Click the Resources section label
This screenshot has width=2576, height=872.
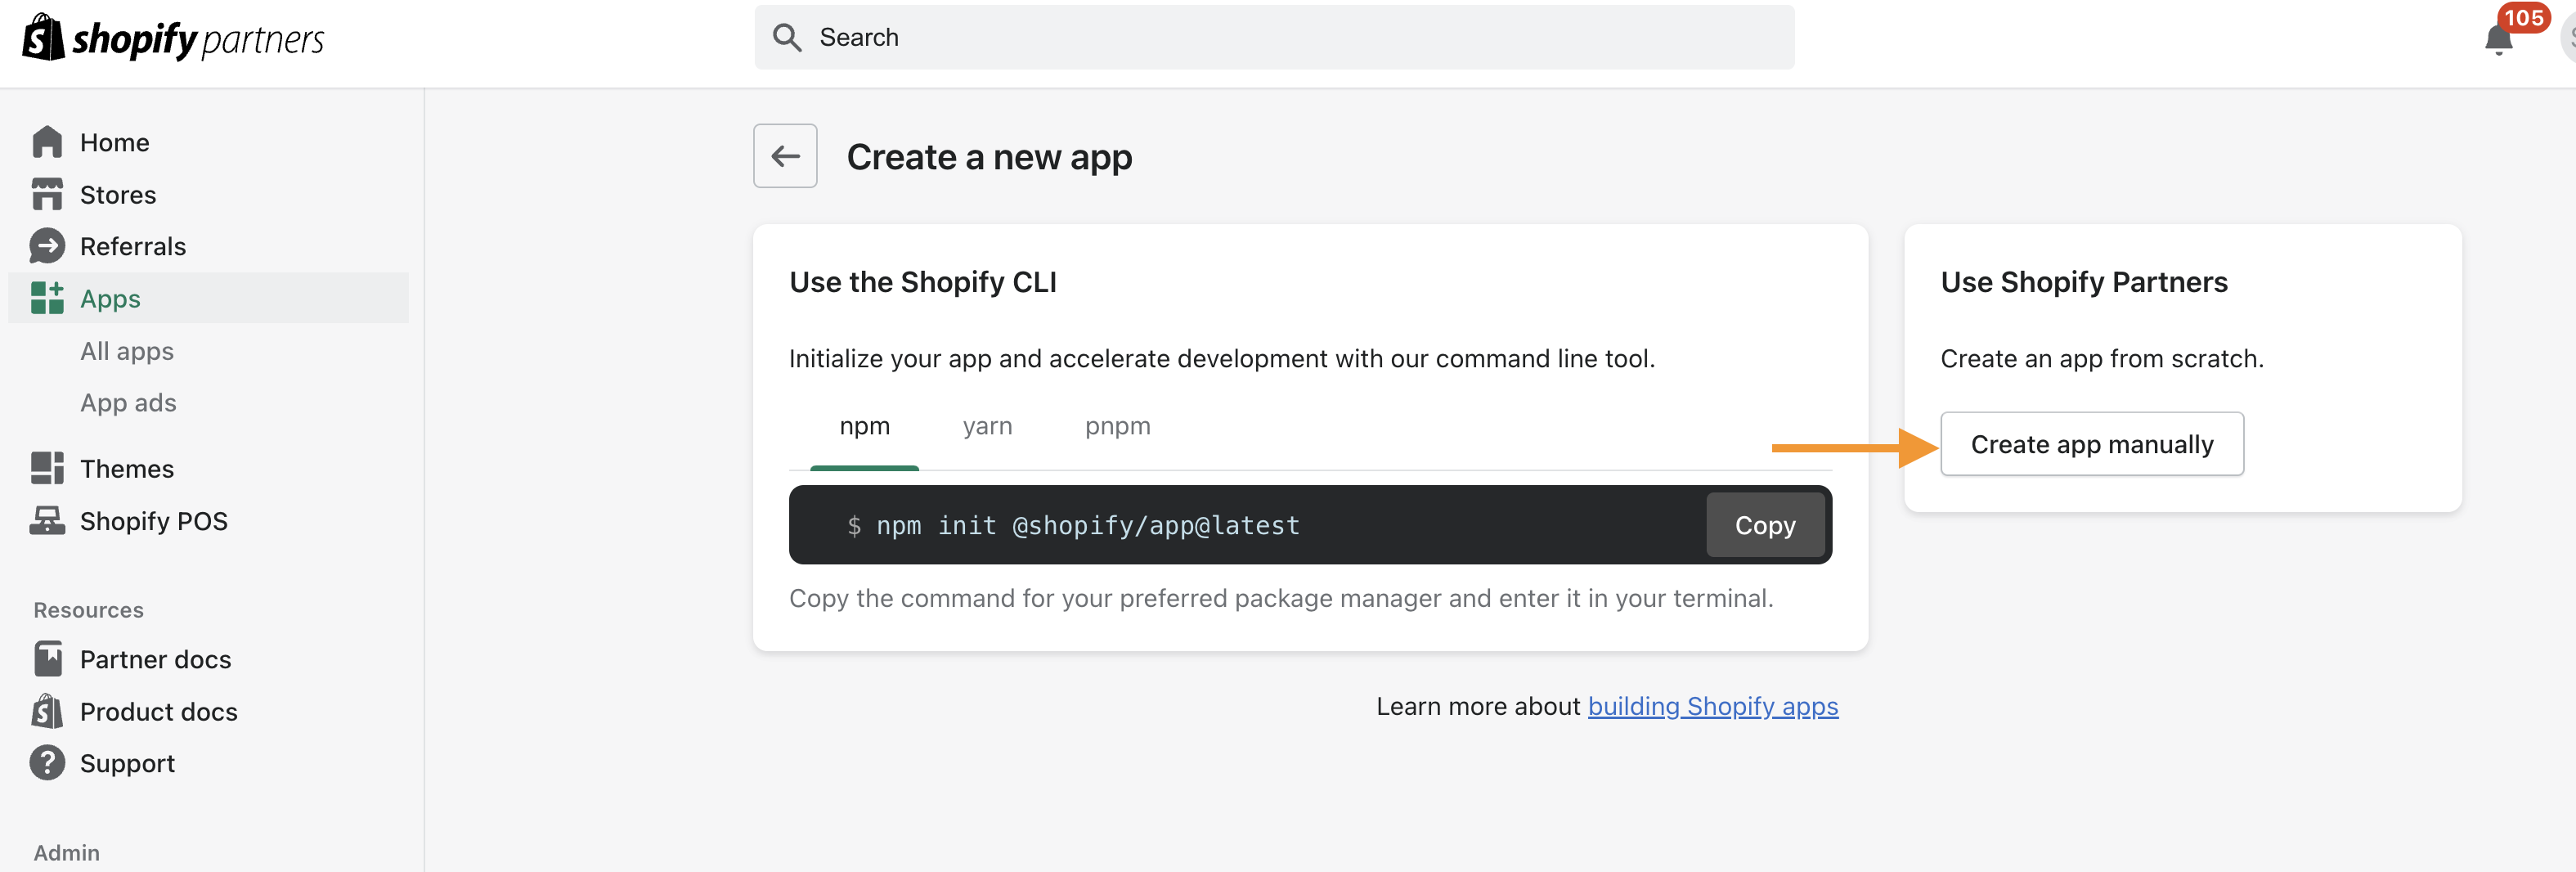tap(88, 610)
